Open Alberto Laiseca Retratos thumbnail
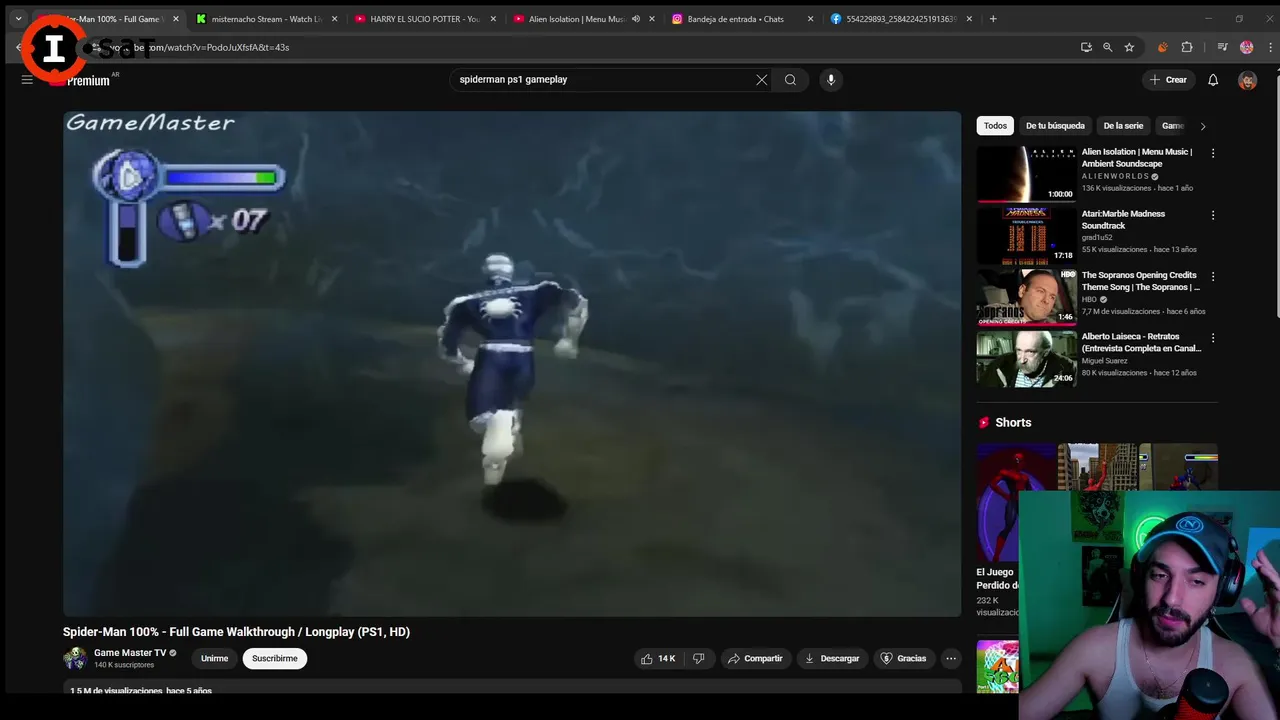The height and width of the screenshot is (720, 1280). (x=1026, y=359)
